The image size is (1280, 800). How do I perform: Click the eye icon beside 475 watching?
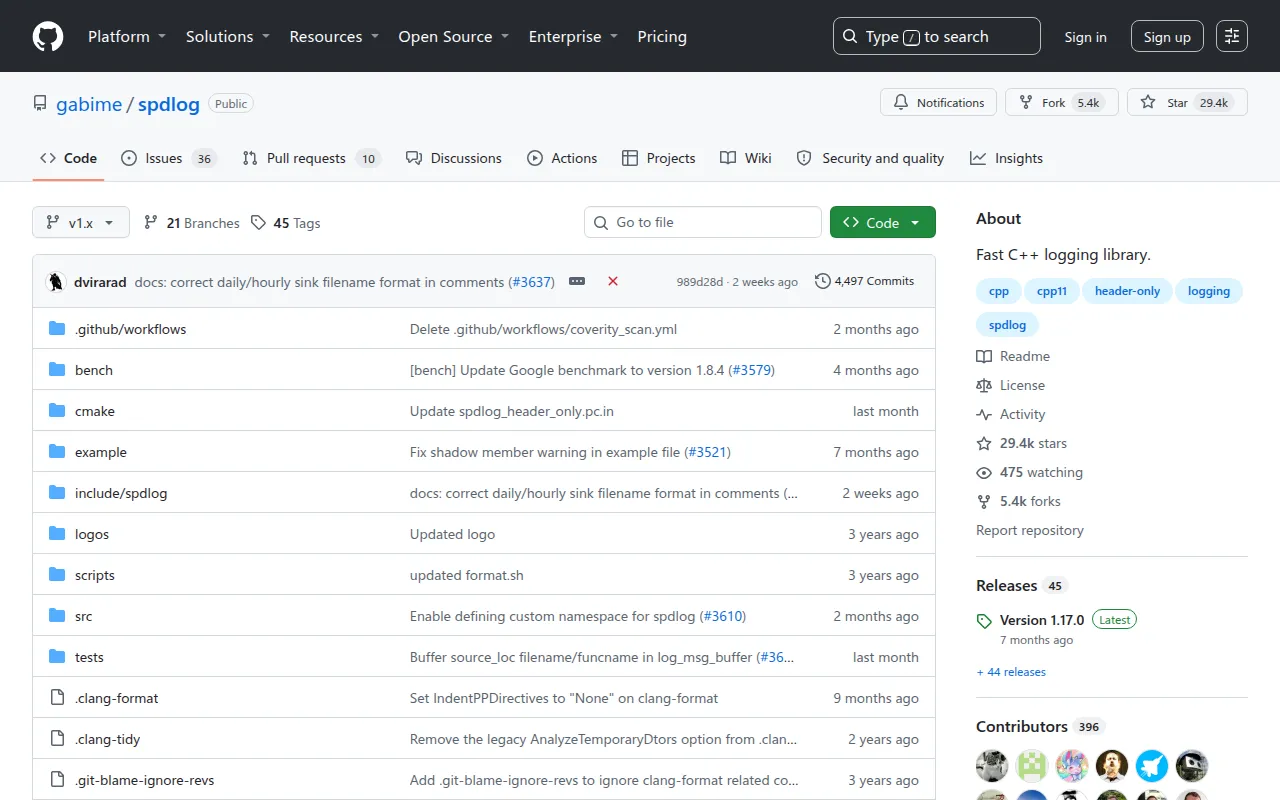click(x=984, y=472)
